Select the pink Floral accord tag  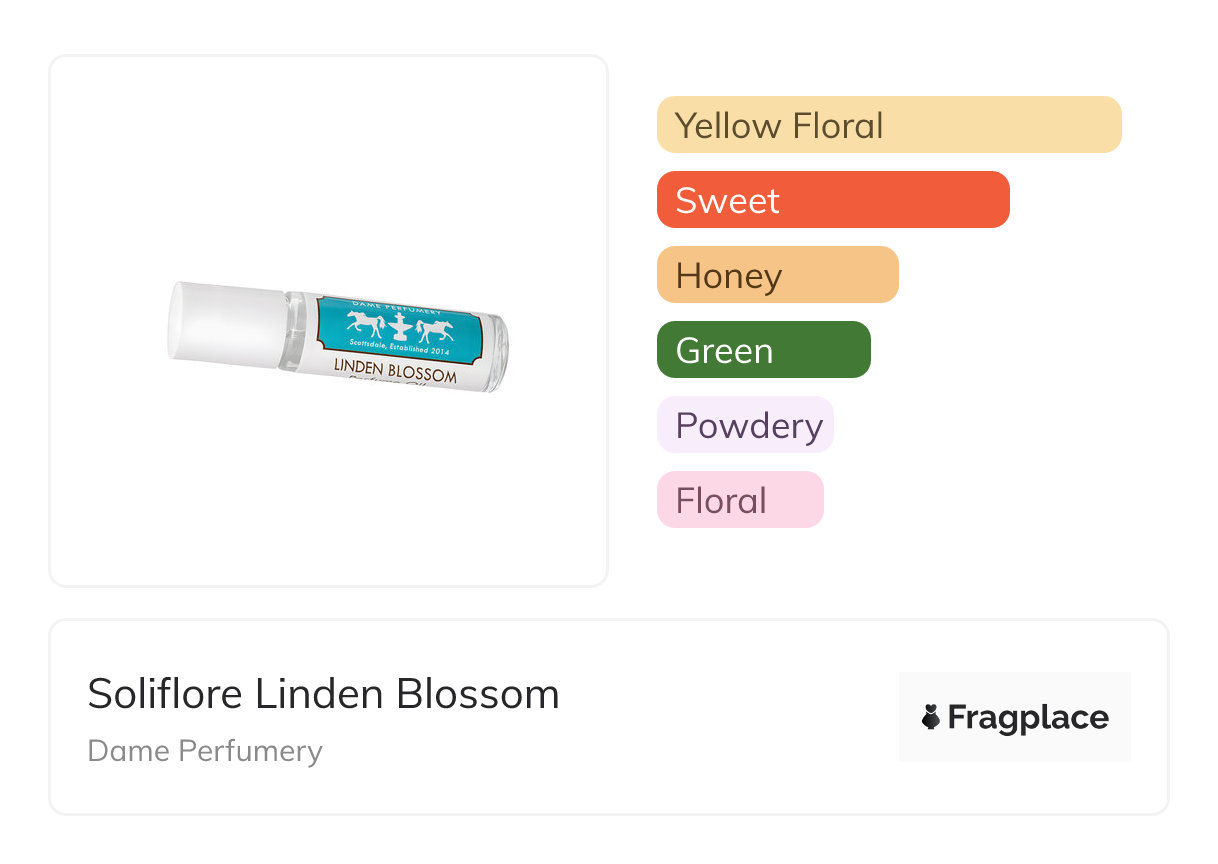click(740, 500)
